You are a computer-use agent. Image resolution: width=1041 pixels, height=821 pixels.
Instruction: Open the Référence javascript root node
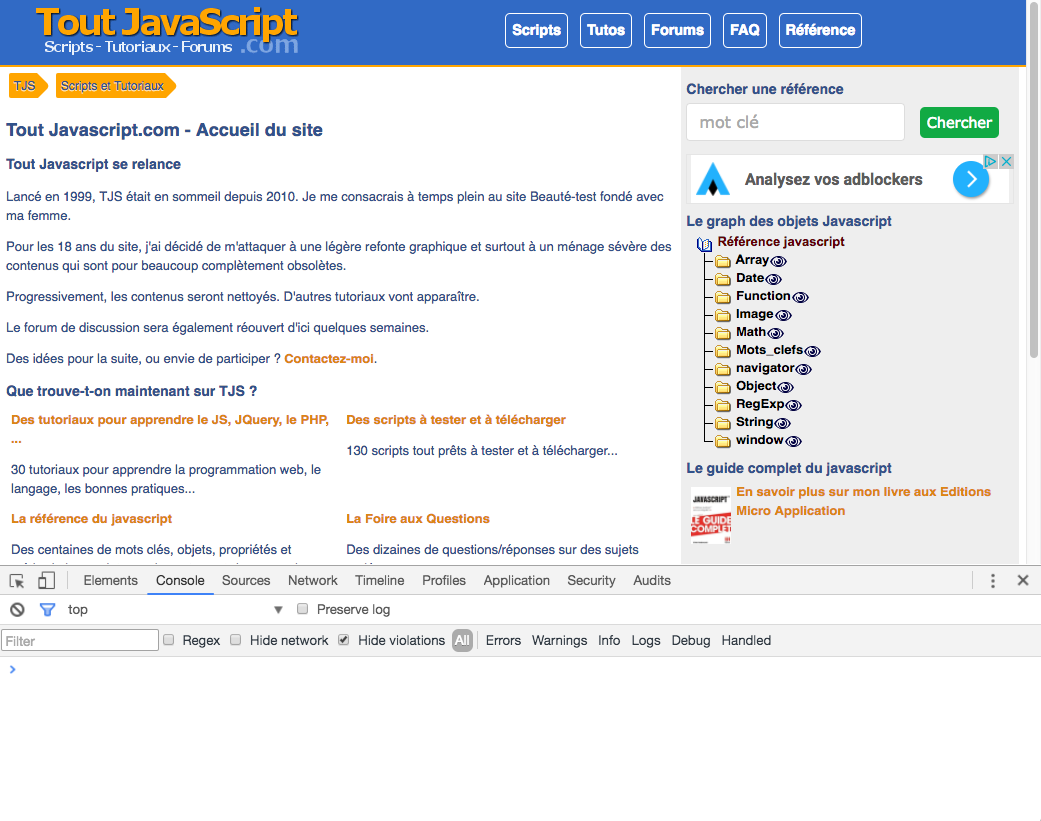(x=781, y=242)
